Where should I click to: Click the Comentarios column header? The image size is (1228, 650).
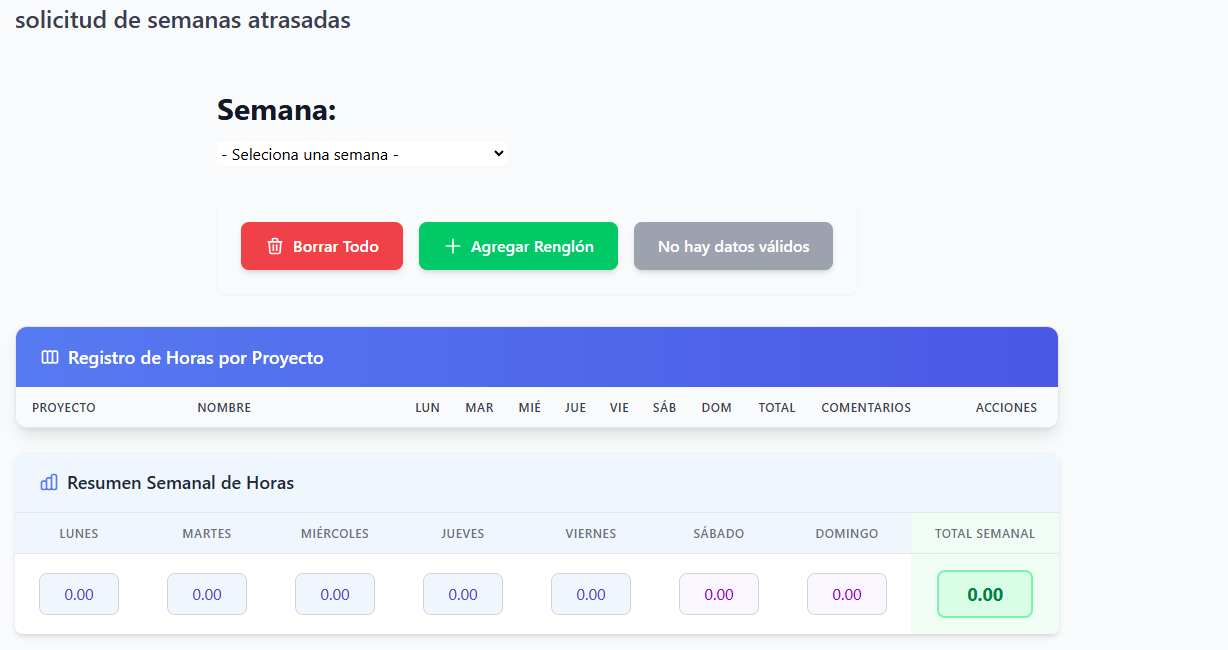(x=866, y=408)
